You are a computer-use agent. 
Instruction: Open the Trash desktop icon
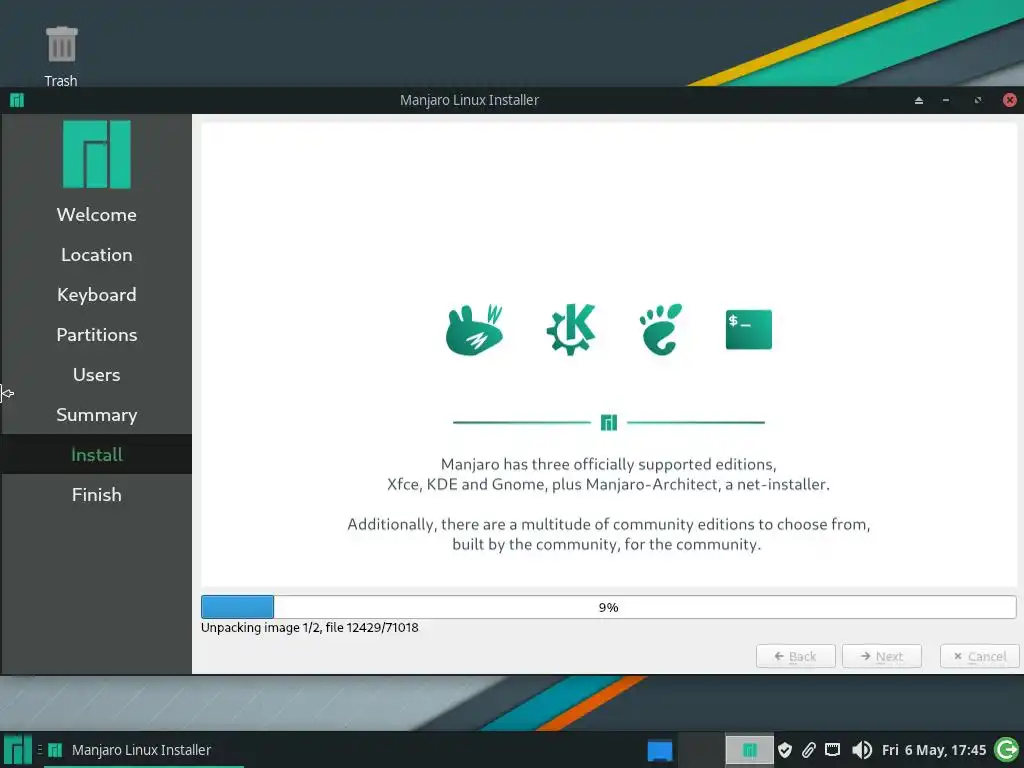pyautogui.click(x=61, y=56)
